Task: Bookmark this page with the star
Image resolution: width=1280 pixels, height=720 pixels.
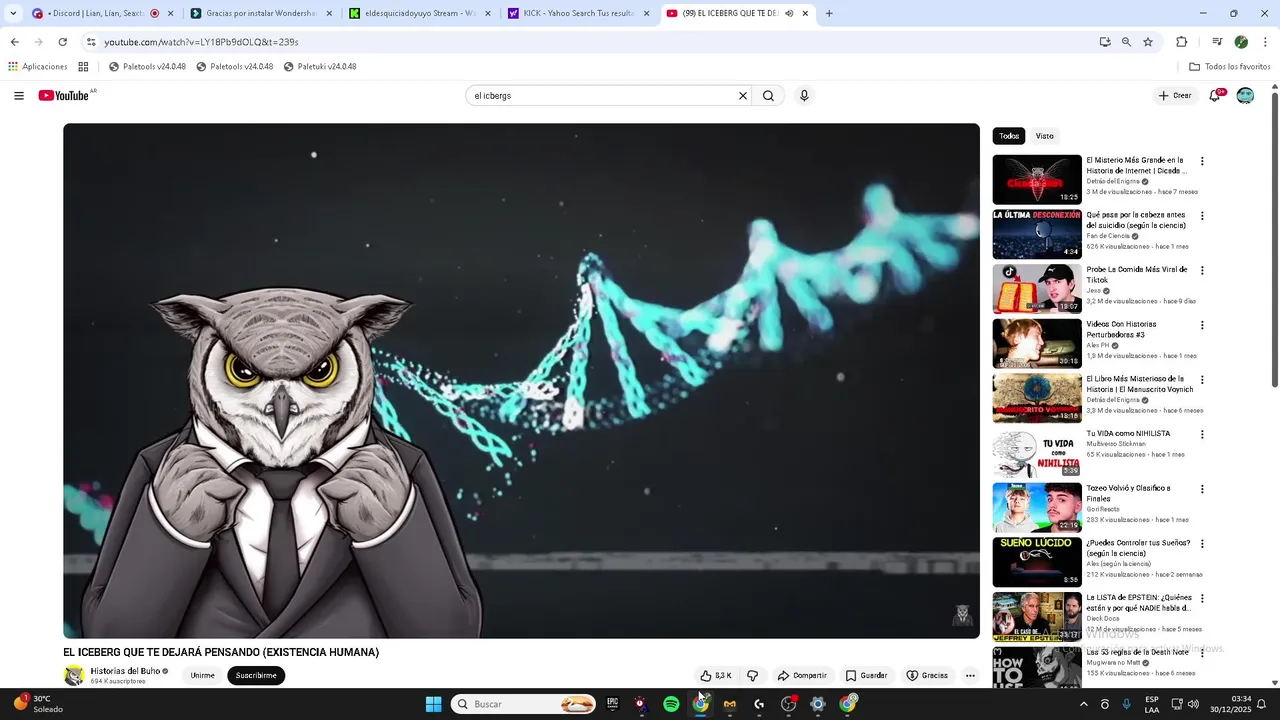Action: coord(1148,42)
